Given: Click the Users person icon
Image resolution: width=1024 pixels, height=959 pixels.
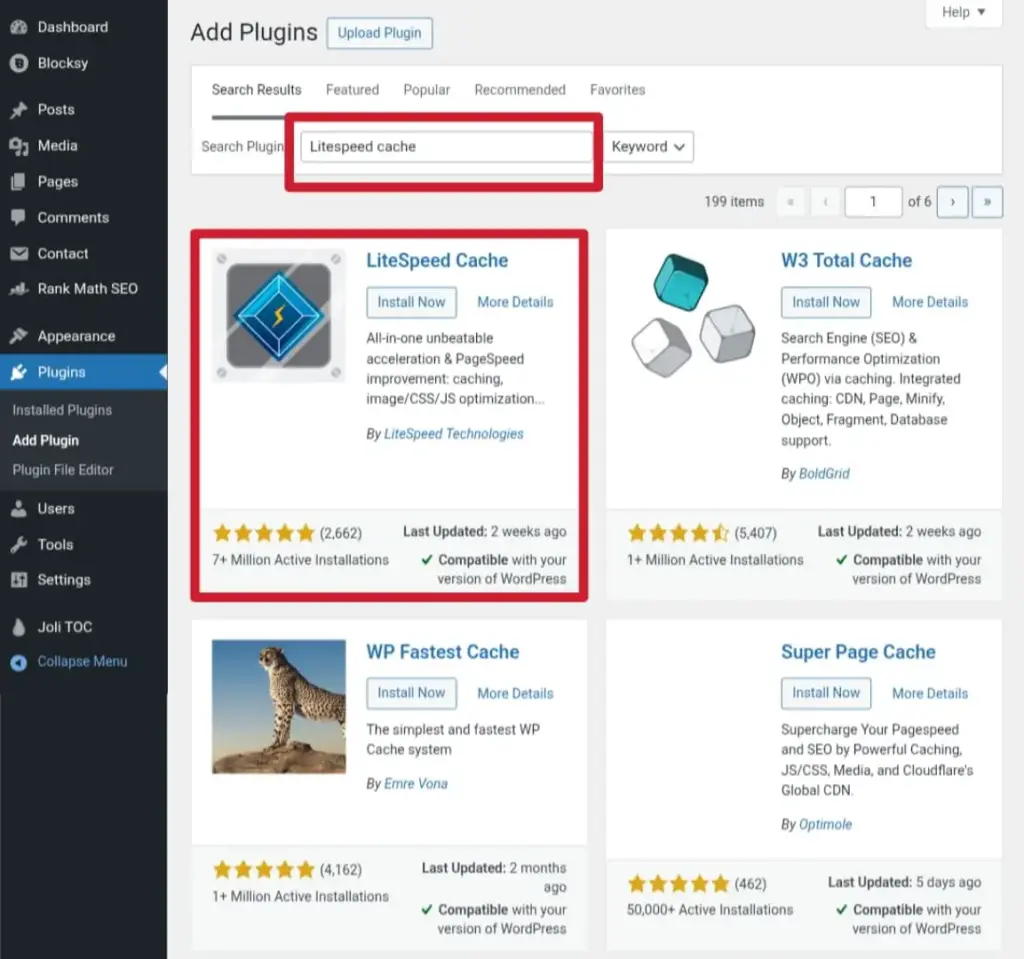Looking at the screenshot, I should (x=19, y=508).
